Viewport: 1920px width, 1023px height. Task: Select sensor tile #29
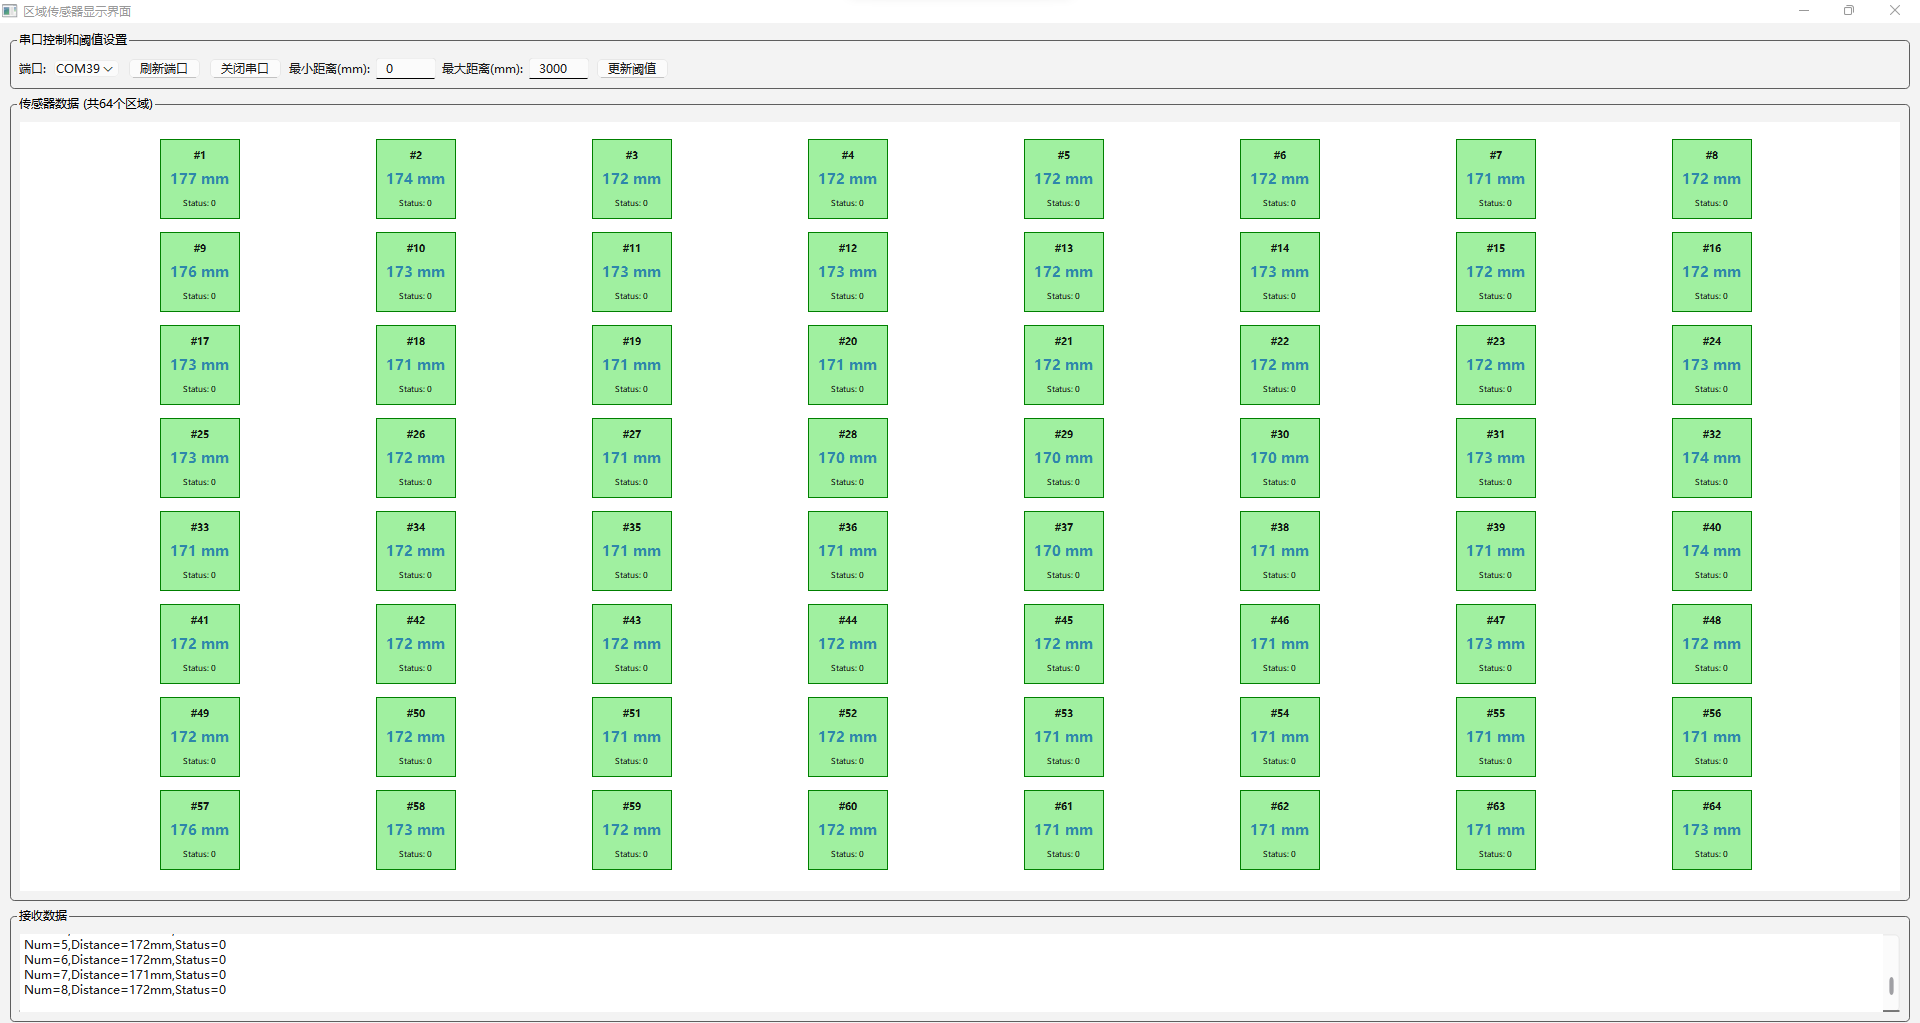click(1064, 458)
